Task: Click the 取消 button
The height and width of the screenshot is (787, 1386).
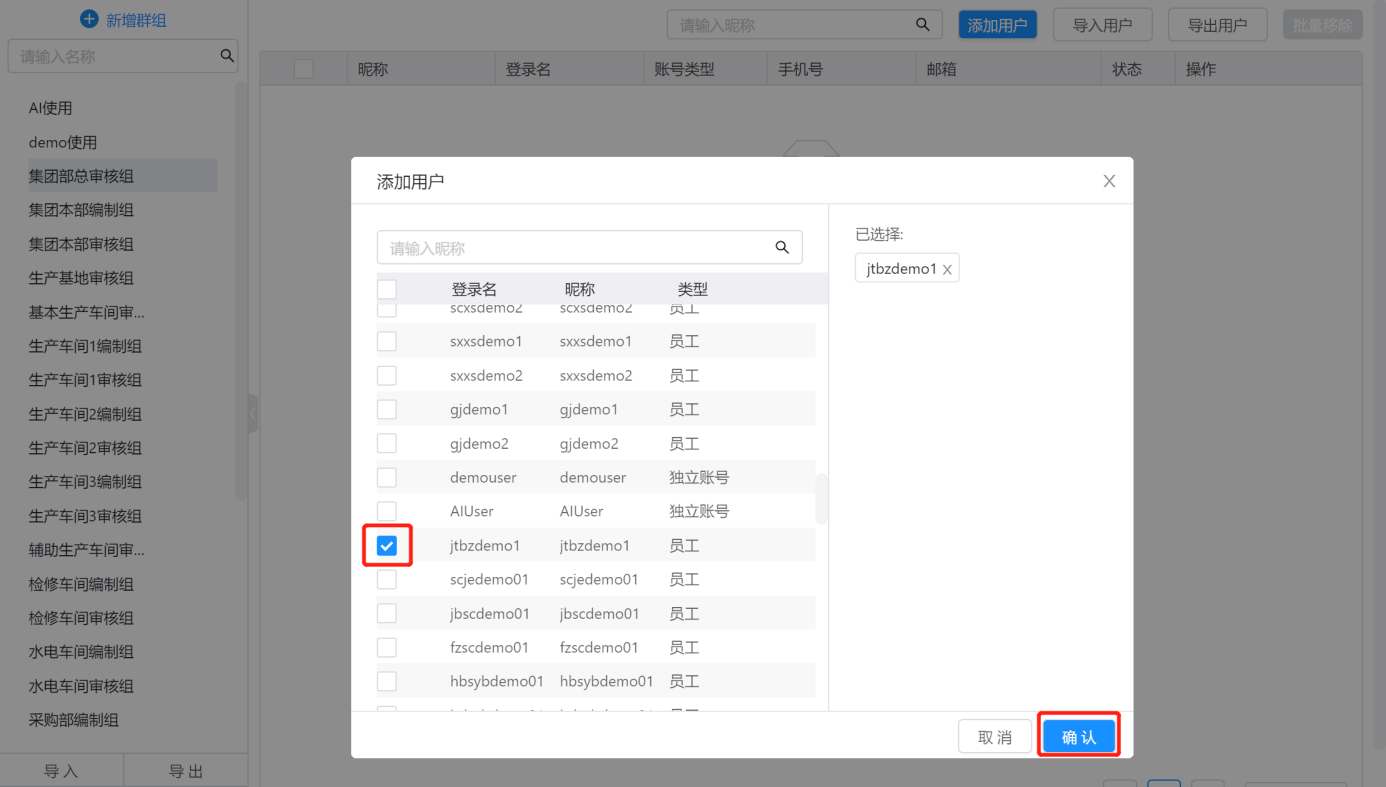Action: click(x=994, y=737)
